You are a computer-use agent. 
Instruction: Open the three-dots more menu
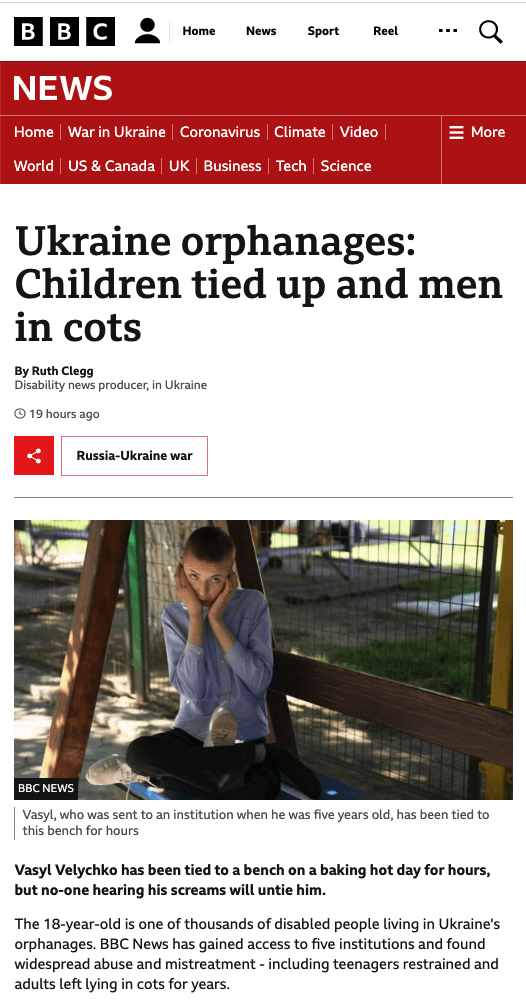(448, 31)
